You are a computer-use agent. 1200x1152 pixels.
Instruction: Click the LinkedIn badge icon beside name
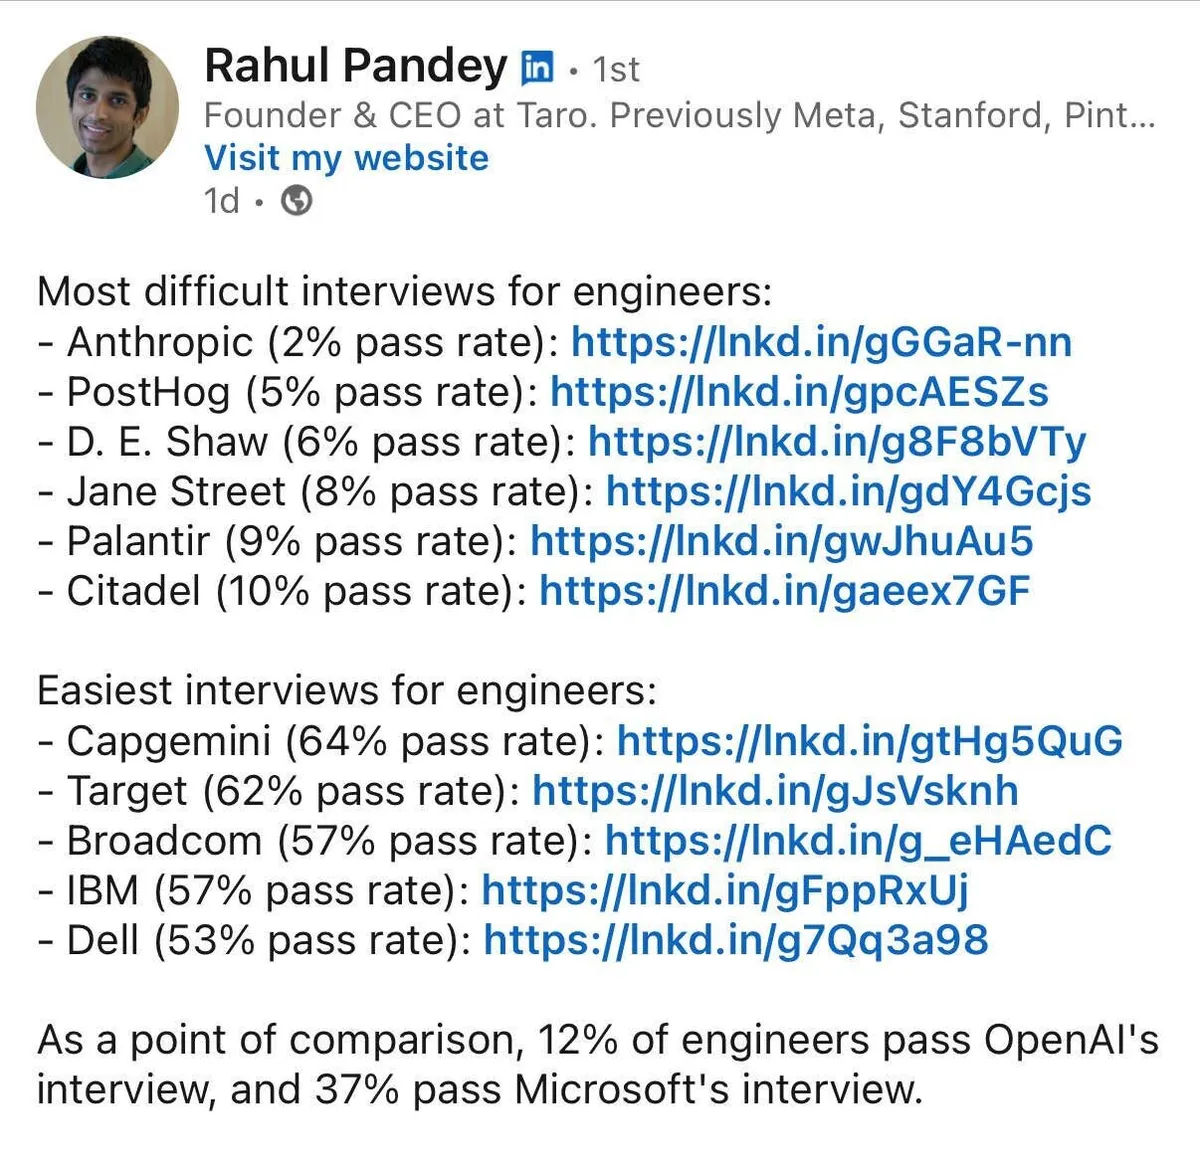(x=537, y=68)
